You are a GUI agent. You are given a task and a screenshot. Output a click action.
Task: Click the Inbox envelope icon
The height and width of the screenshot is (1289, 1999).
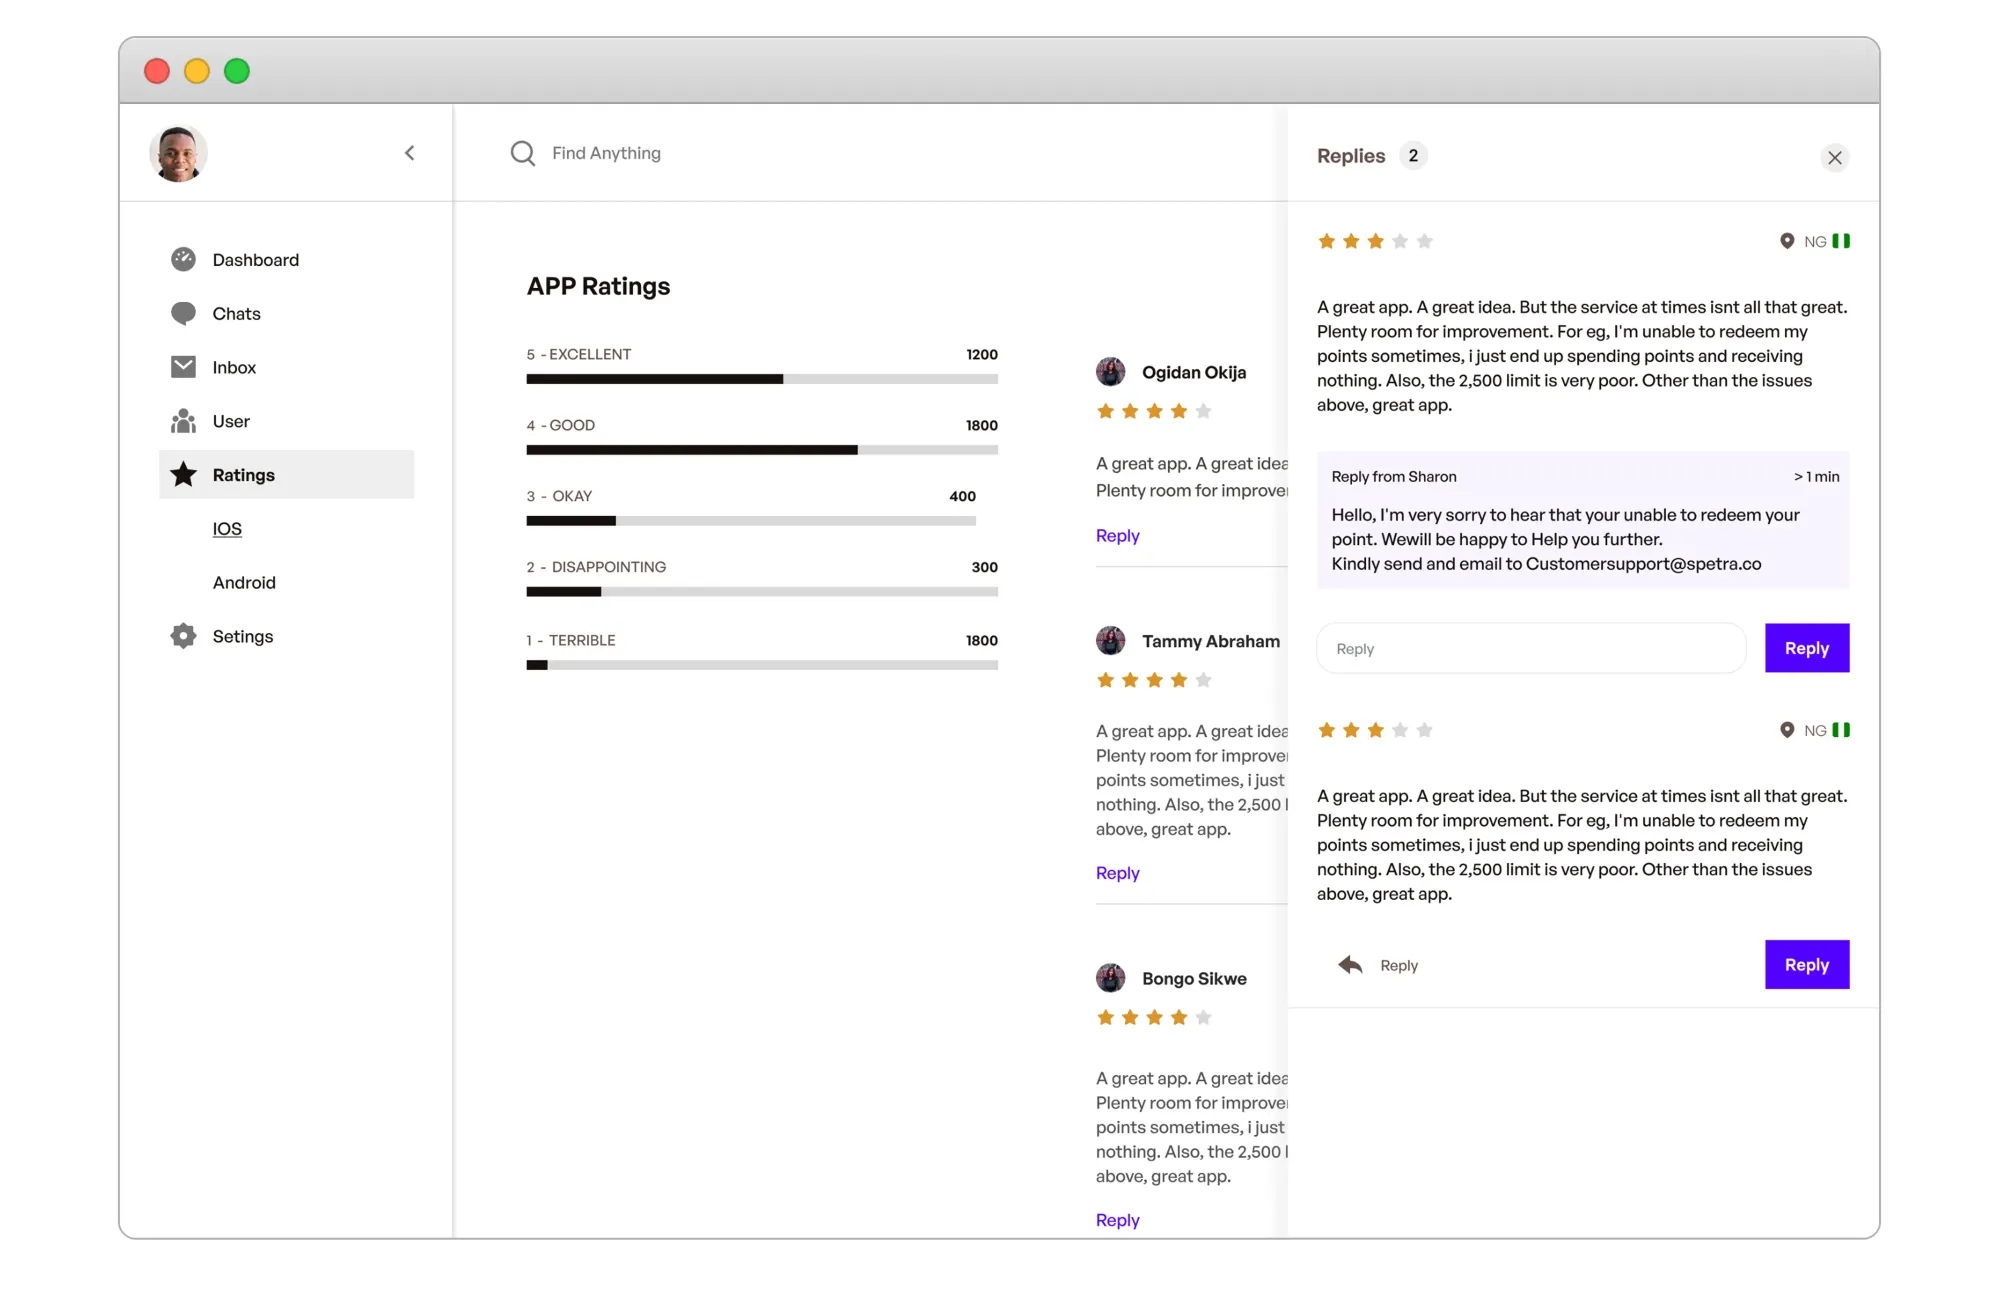[x=183, y=367]
